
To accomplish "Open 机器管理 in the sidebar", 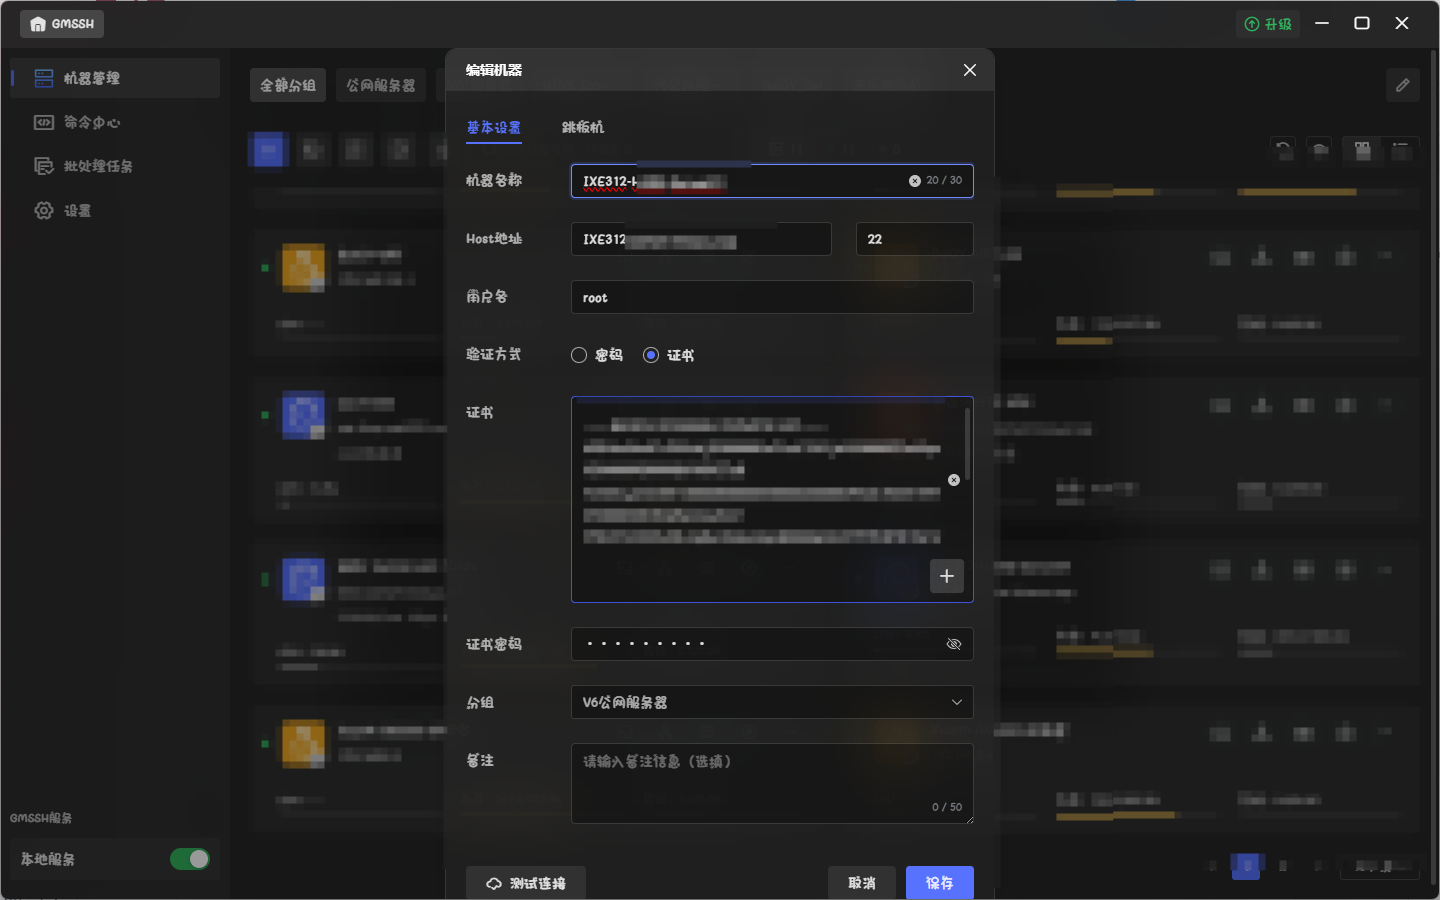I will (115, 78).
